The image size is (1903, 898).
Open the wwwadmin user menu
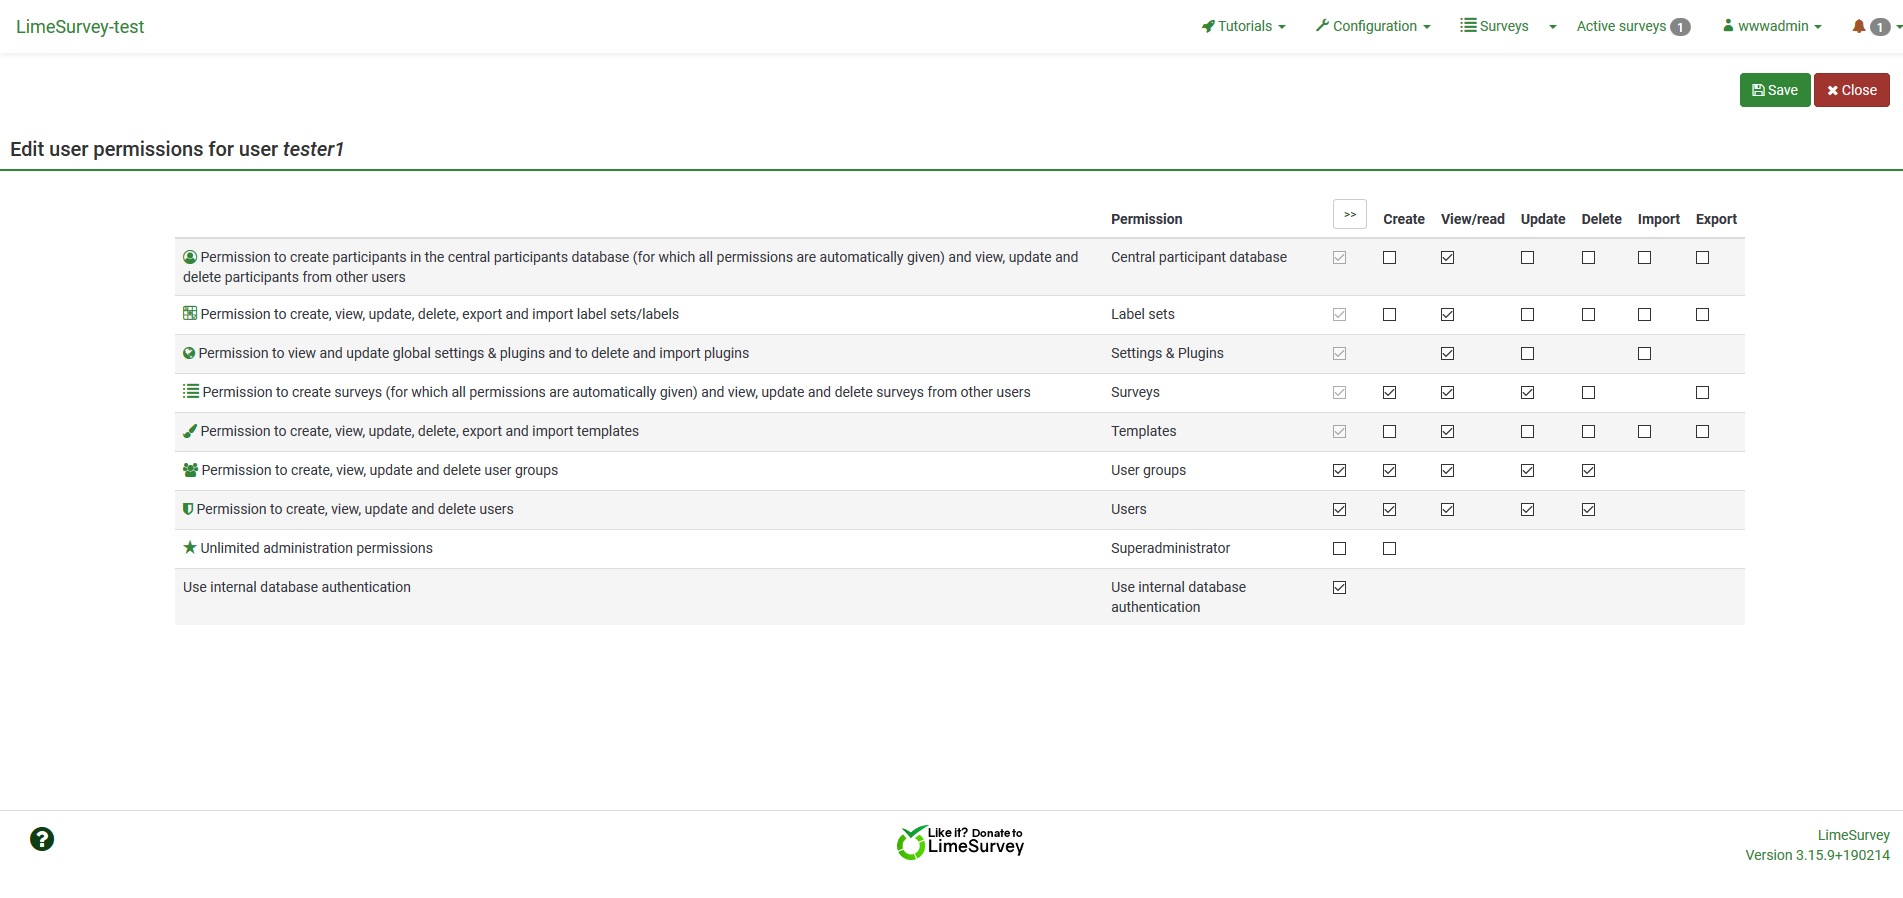pos(1772,26)
